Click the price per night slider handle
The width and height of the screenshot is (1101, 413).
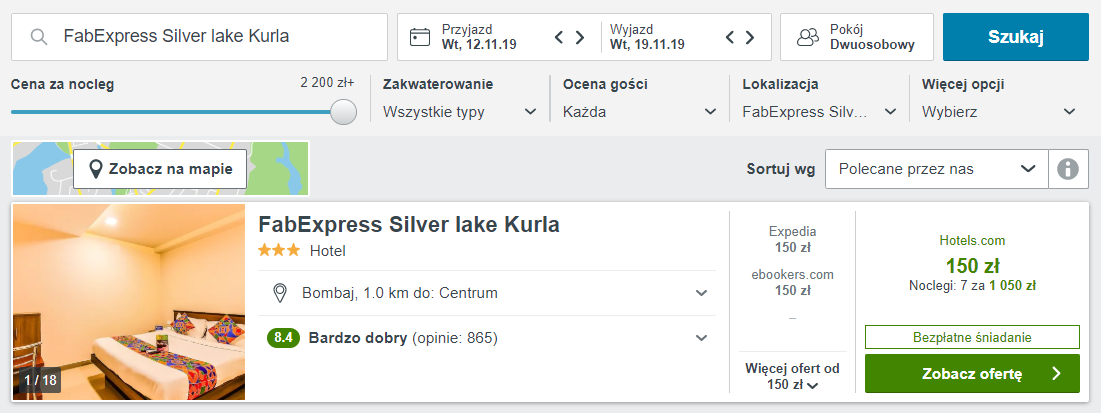pyautogui.click(x=343, y=112)
